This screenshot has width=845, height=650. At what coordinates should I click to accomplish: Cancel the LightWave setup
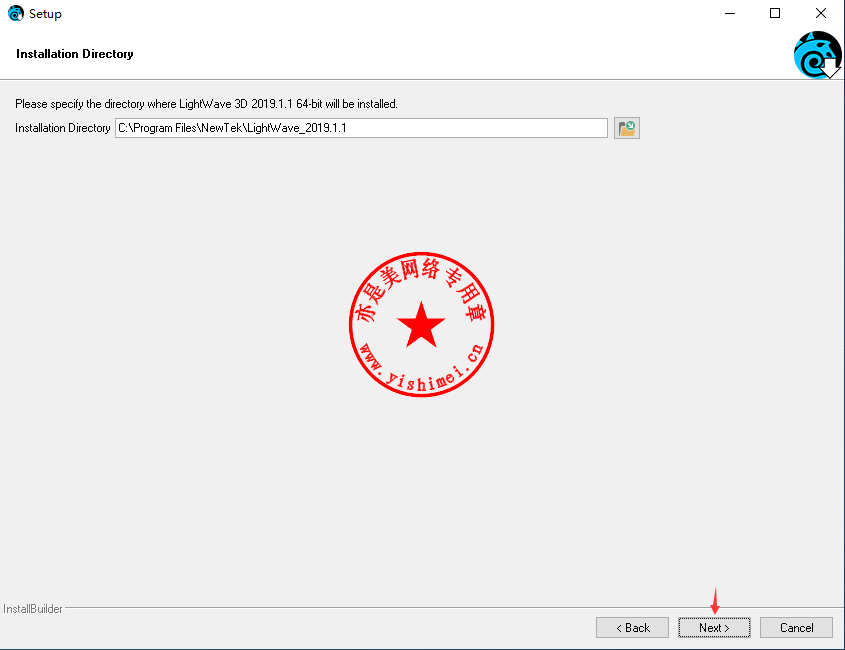pyautogui.click(x=796, y=628)
